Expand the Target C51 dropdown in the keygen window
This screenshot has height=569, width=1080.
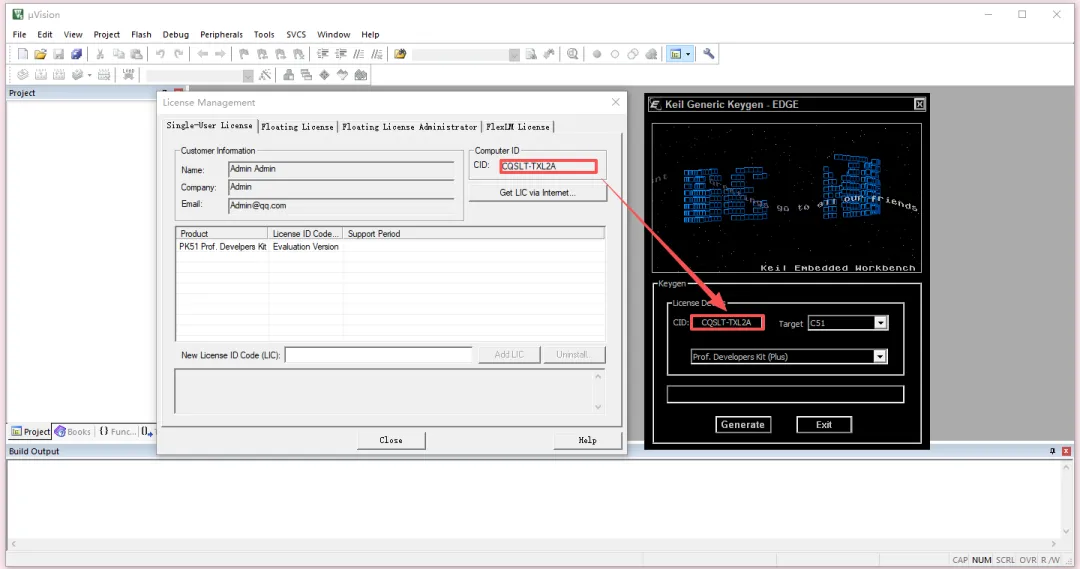880,323
